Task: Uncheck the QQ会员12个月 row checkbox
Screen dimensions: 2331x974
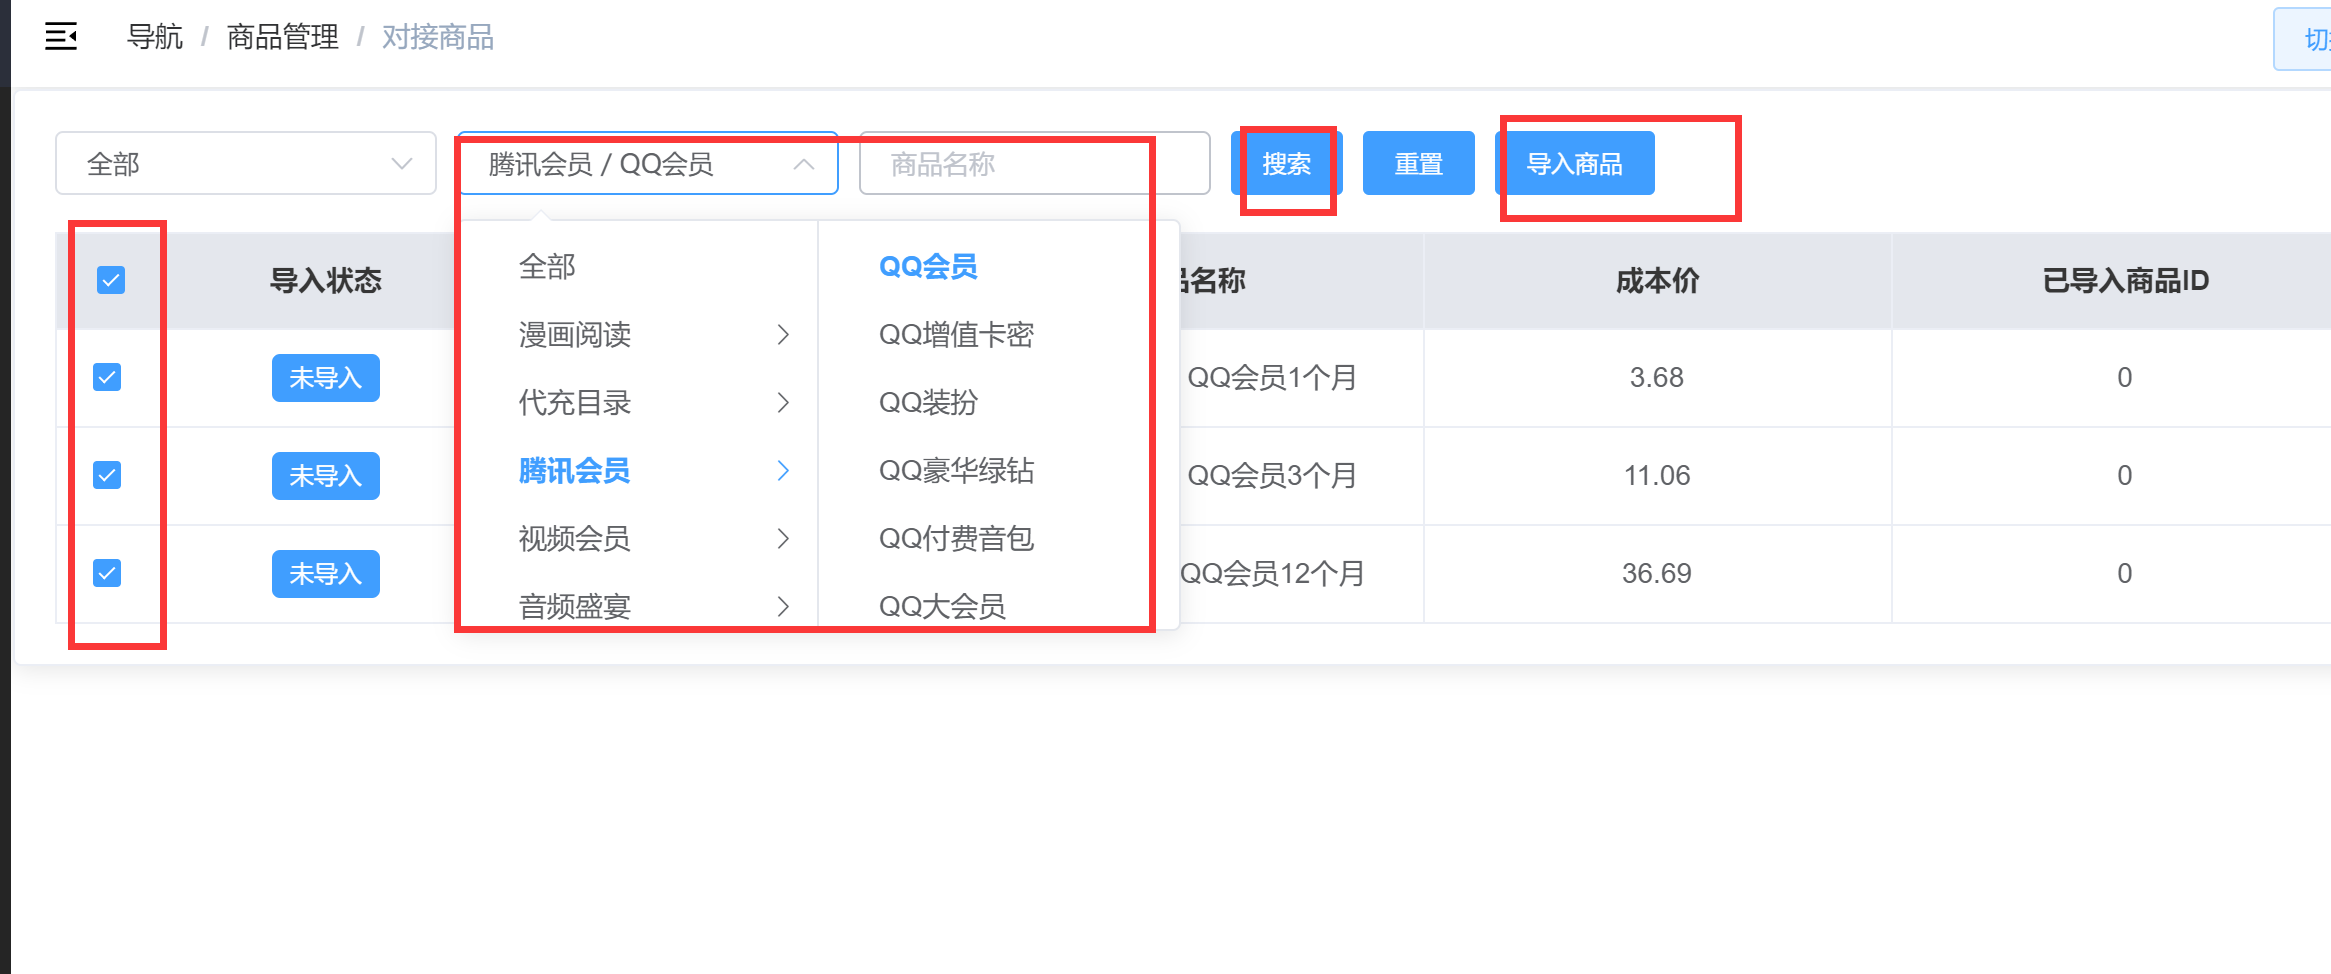Action: point(106,573)
